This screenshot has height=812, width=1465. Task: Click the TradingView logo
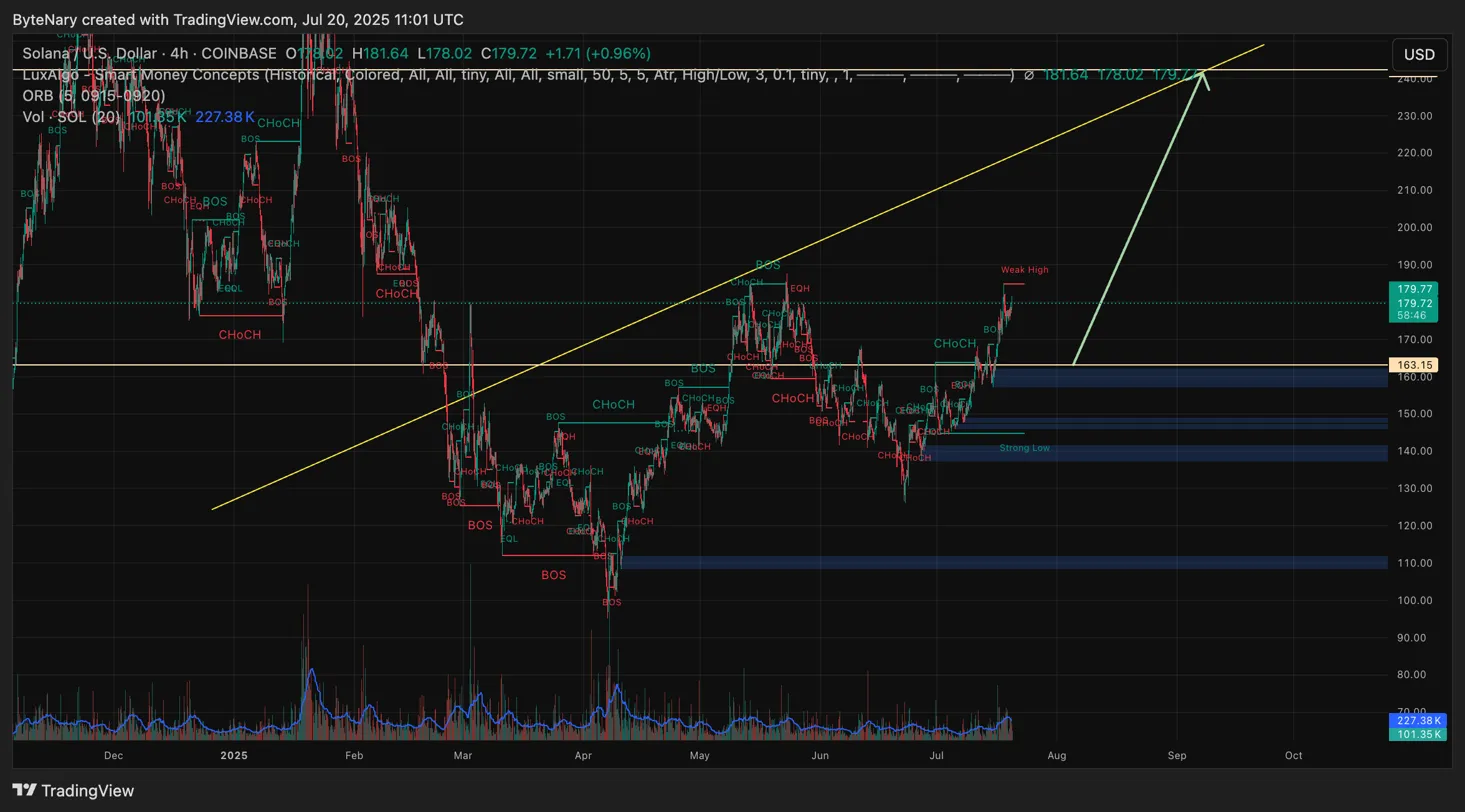[x=74, y=790]
